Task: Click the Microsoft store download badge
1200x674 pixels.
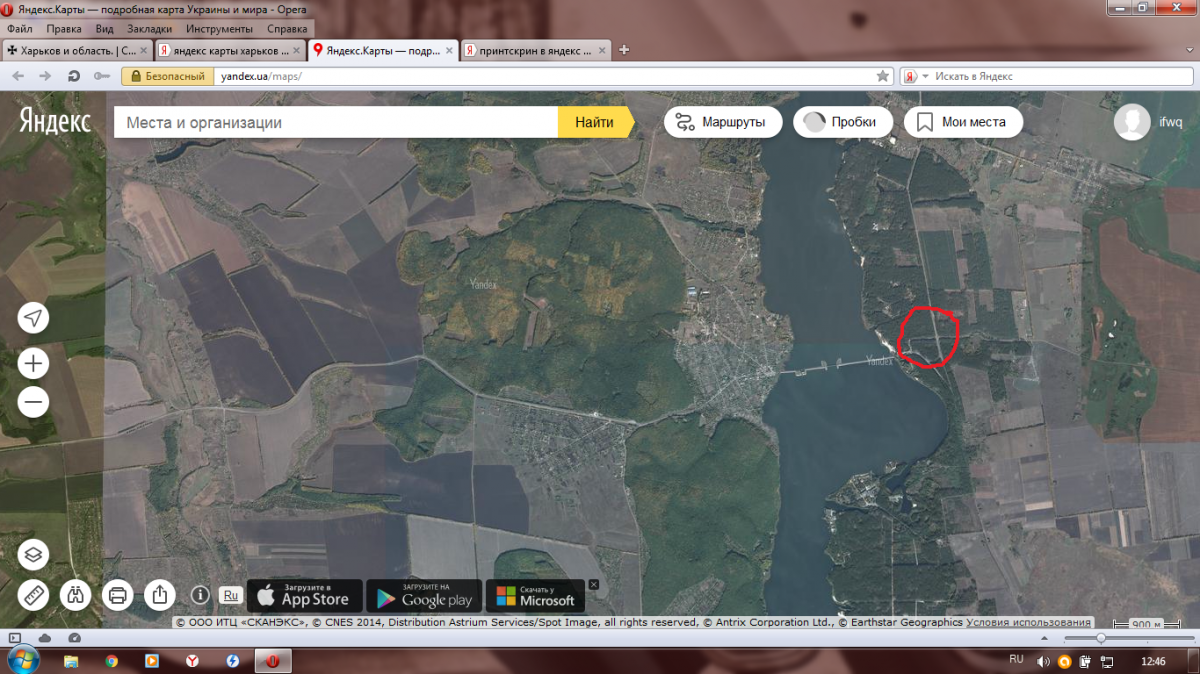Action: point(535,595)
